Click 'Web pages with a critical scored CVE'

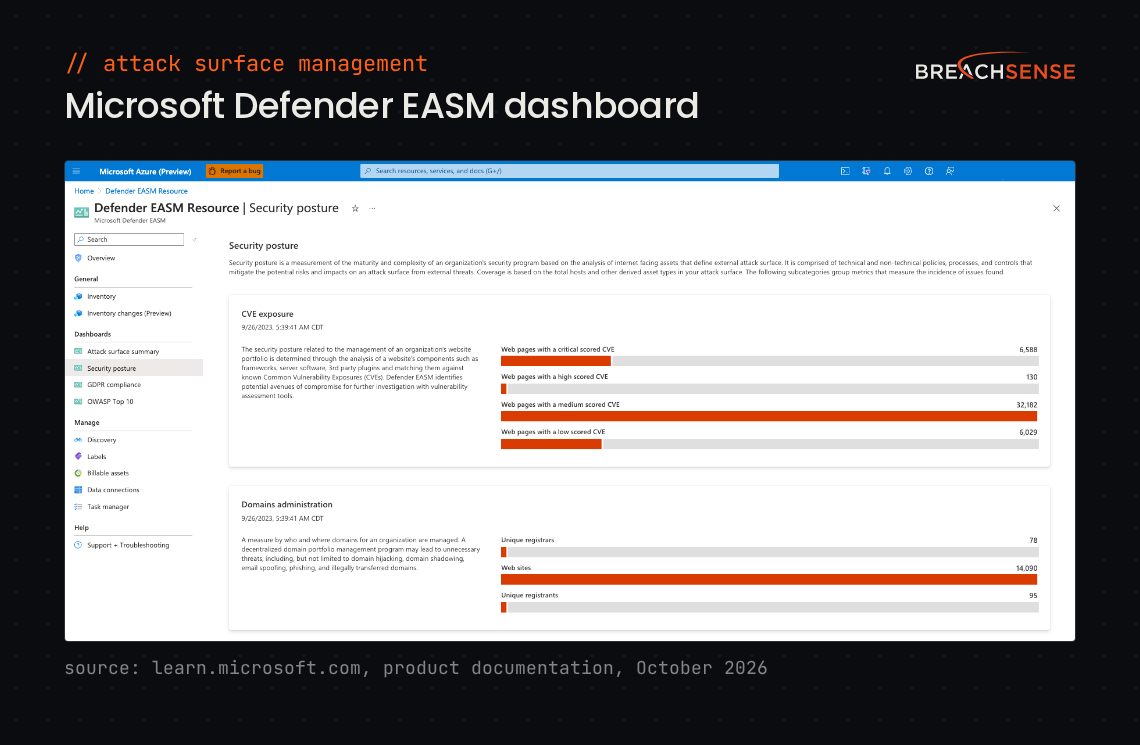(558, 350)
